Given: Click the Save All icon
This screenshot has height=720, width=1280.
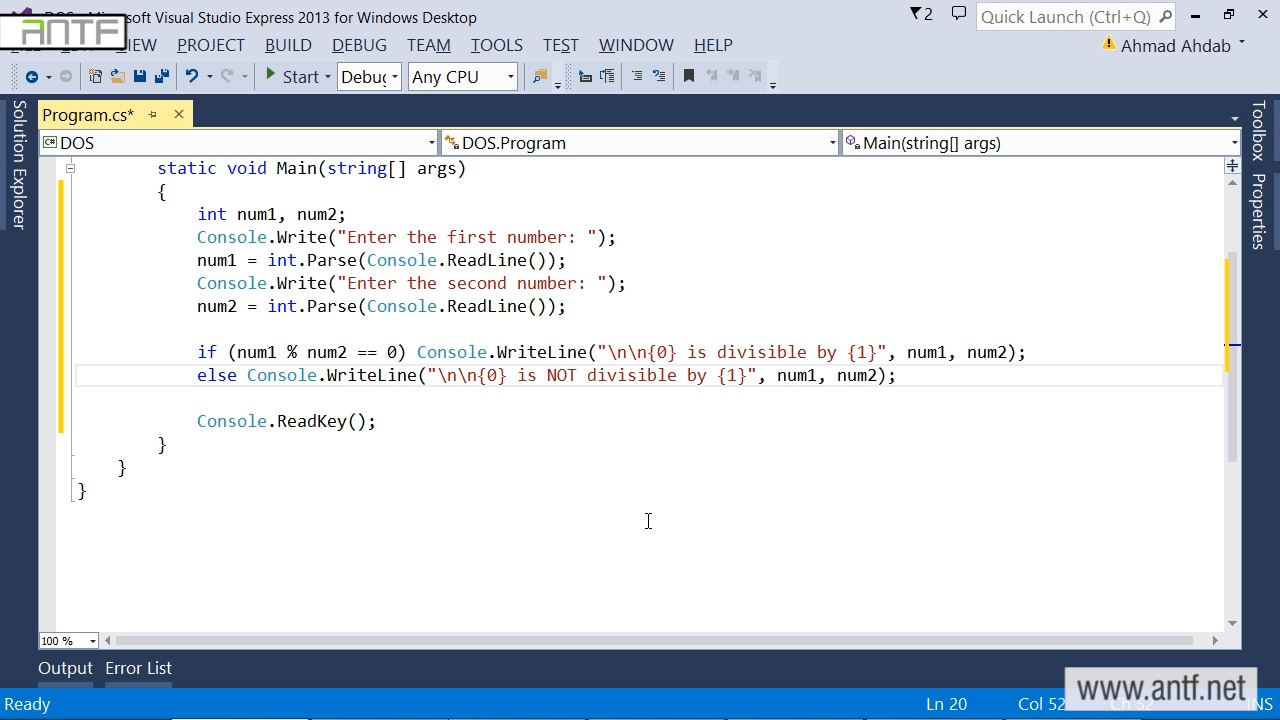Looking at the screenshot, I should click(161, 77).
